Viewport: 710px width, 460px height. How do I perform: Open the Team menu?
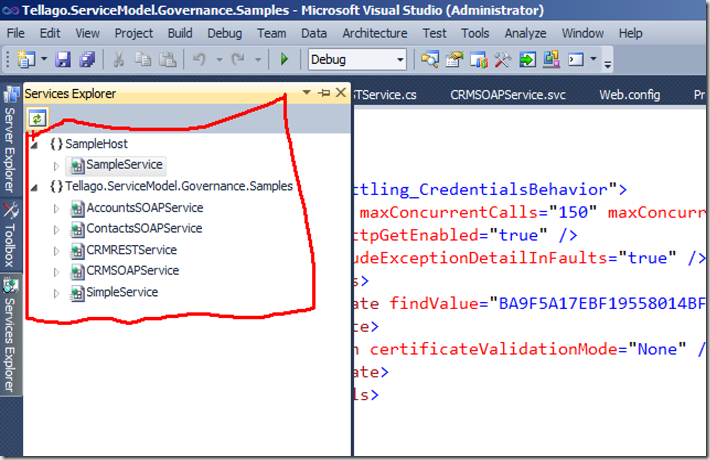(x=272, y=34)
